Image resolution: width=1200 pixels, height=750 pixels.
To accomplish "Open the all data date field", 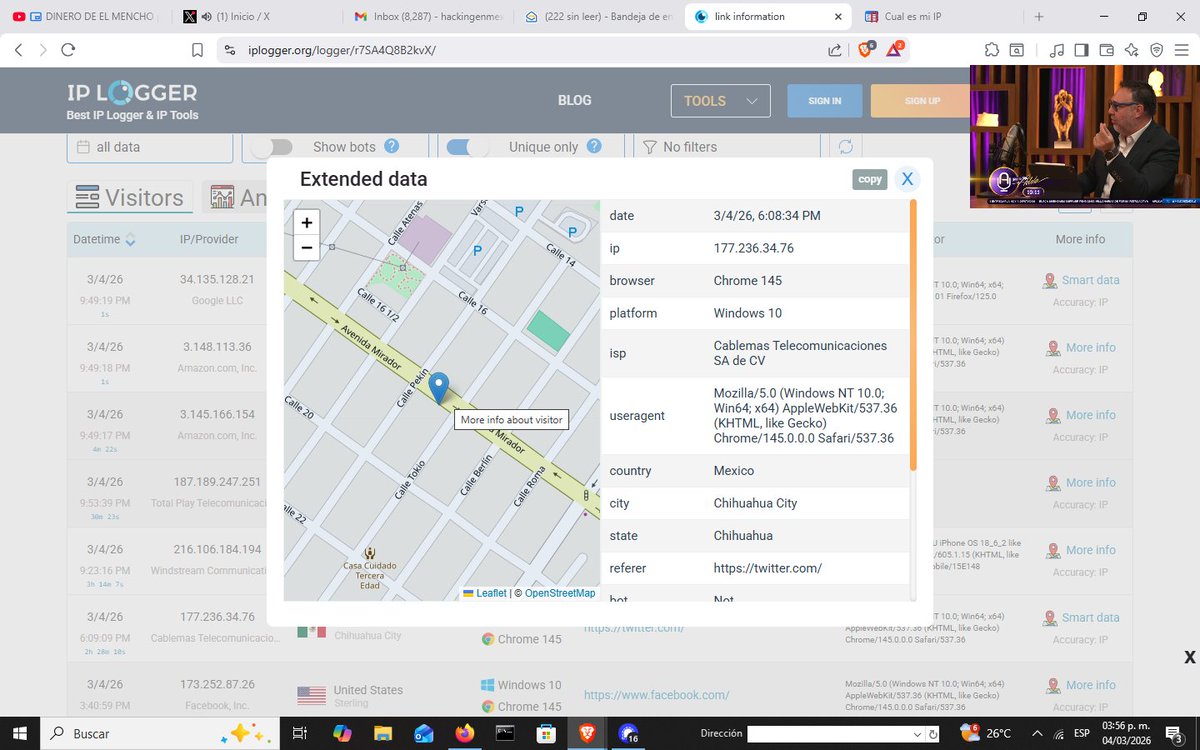I will pyautogui.click(x=150, y=147).
